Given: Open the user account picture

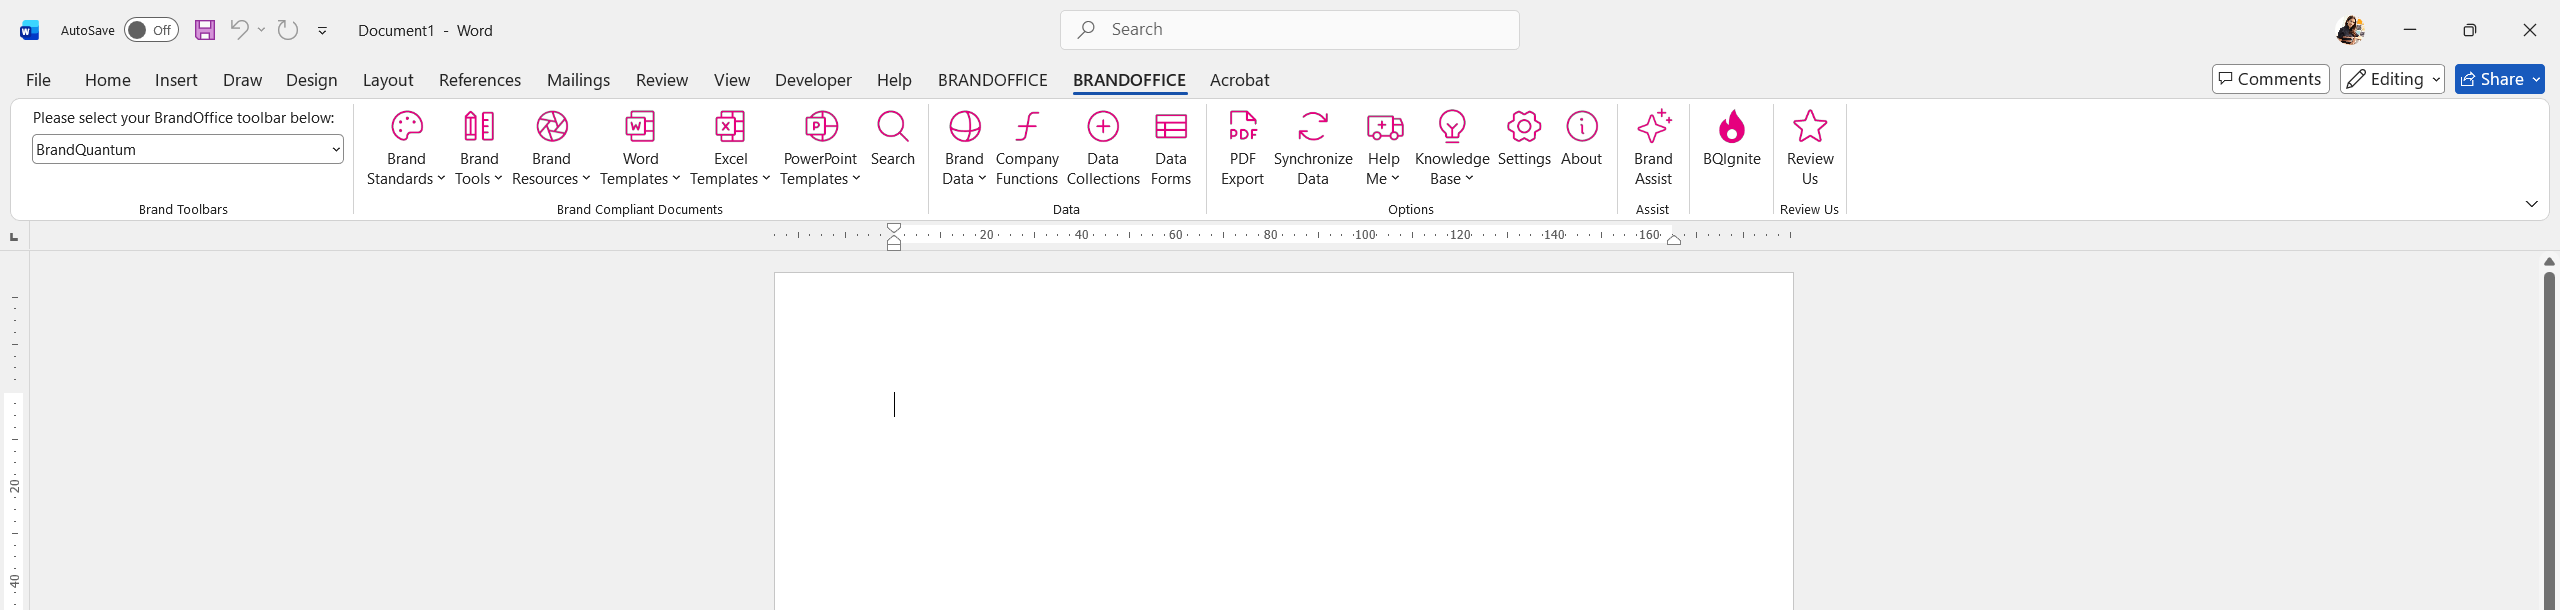Looking at the screenshot, I should 2350,30.
